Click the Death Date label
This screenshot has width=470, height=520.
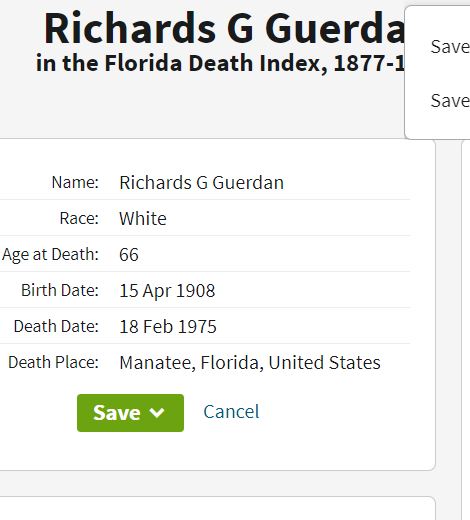[56, 326]
